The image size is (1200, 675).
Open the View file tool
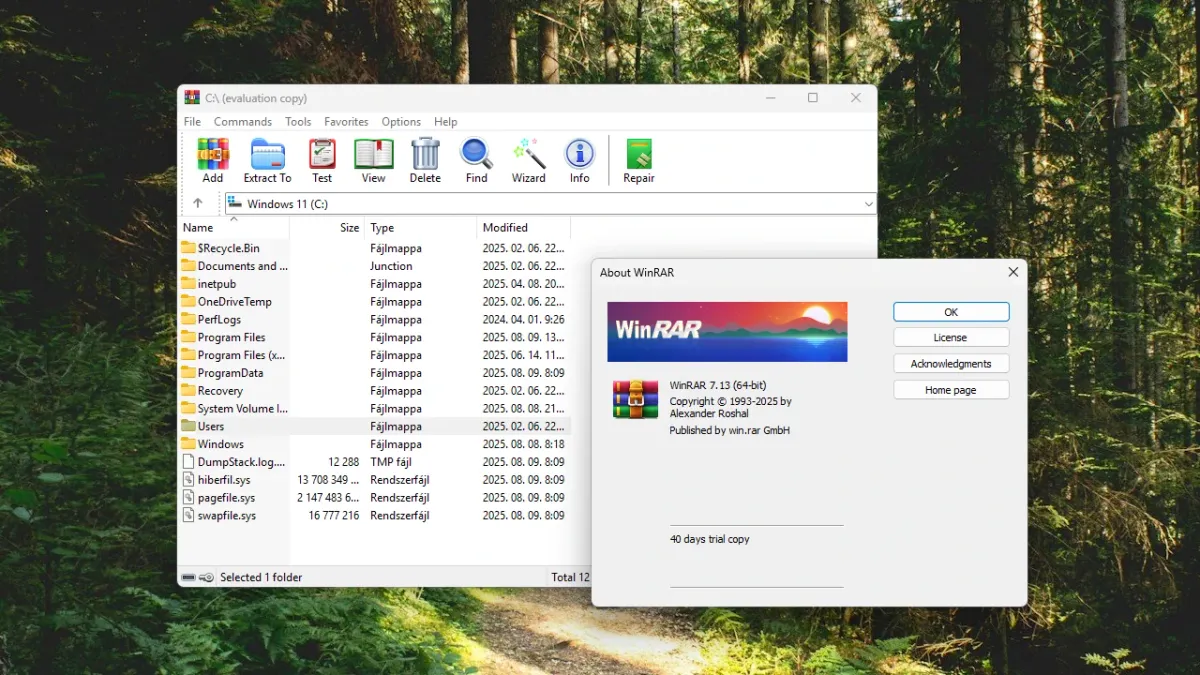coord(373,160)
